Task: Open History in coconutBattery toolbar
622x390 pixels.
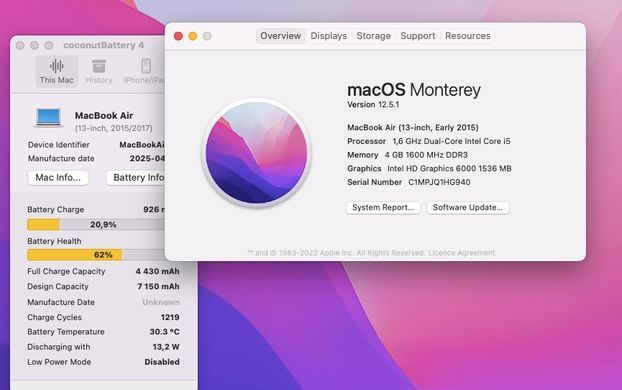Action: click(99, 72)
